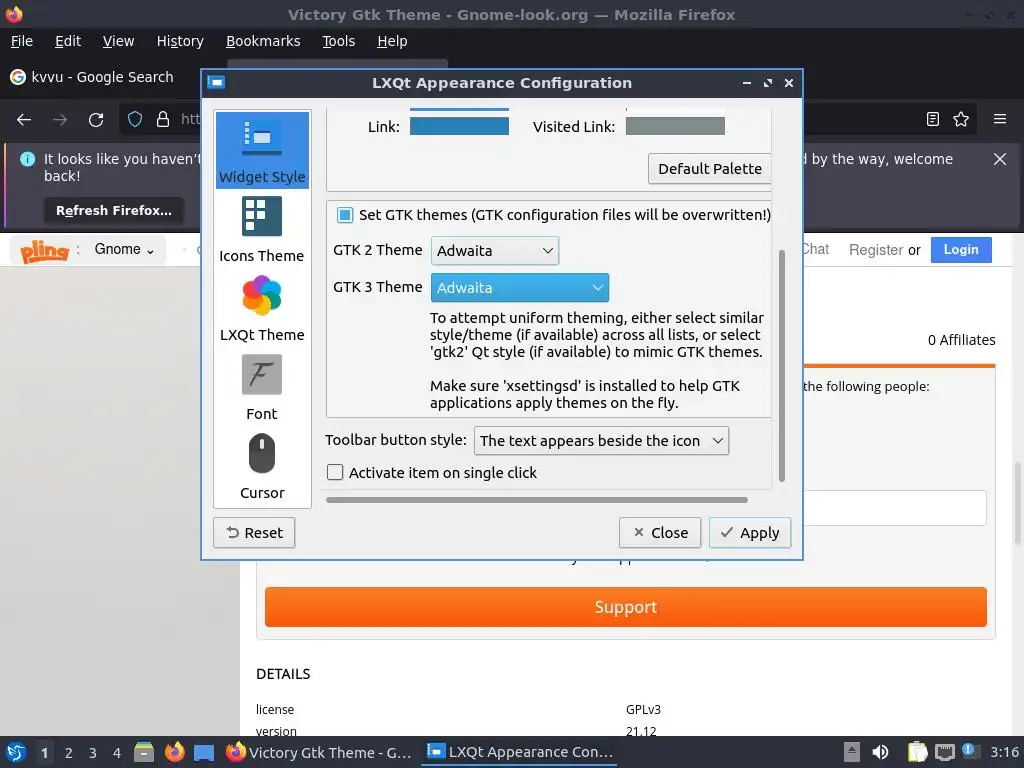This screenshot has width=1024, height=768.
Task: Open the File menu
Action: point(22,41)
